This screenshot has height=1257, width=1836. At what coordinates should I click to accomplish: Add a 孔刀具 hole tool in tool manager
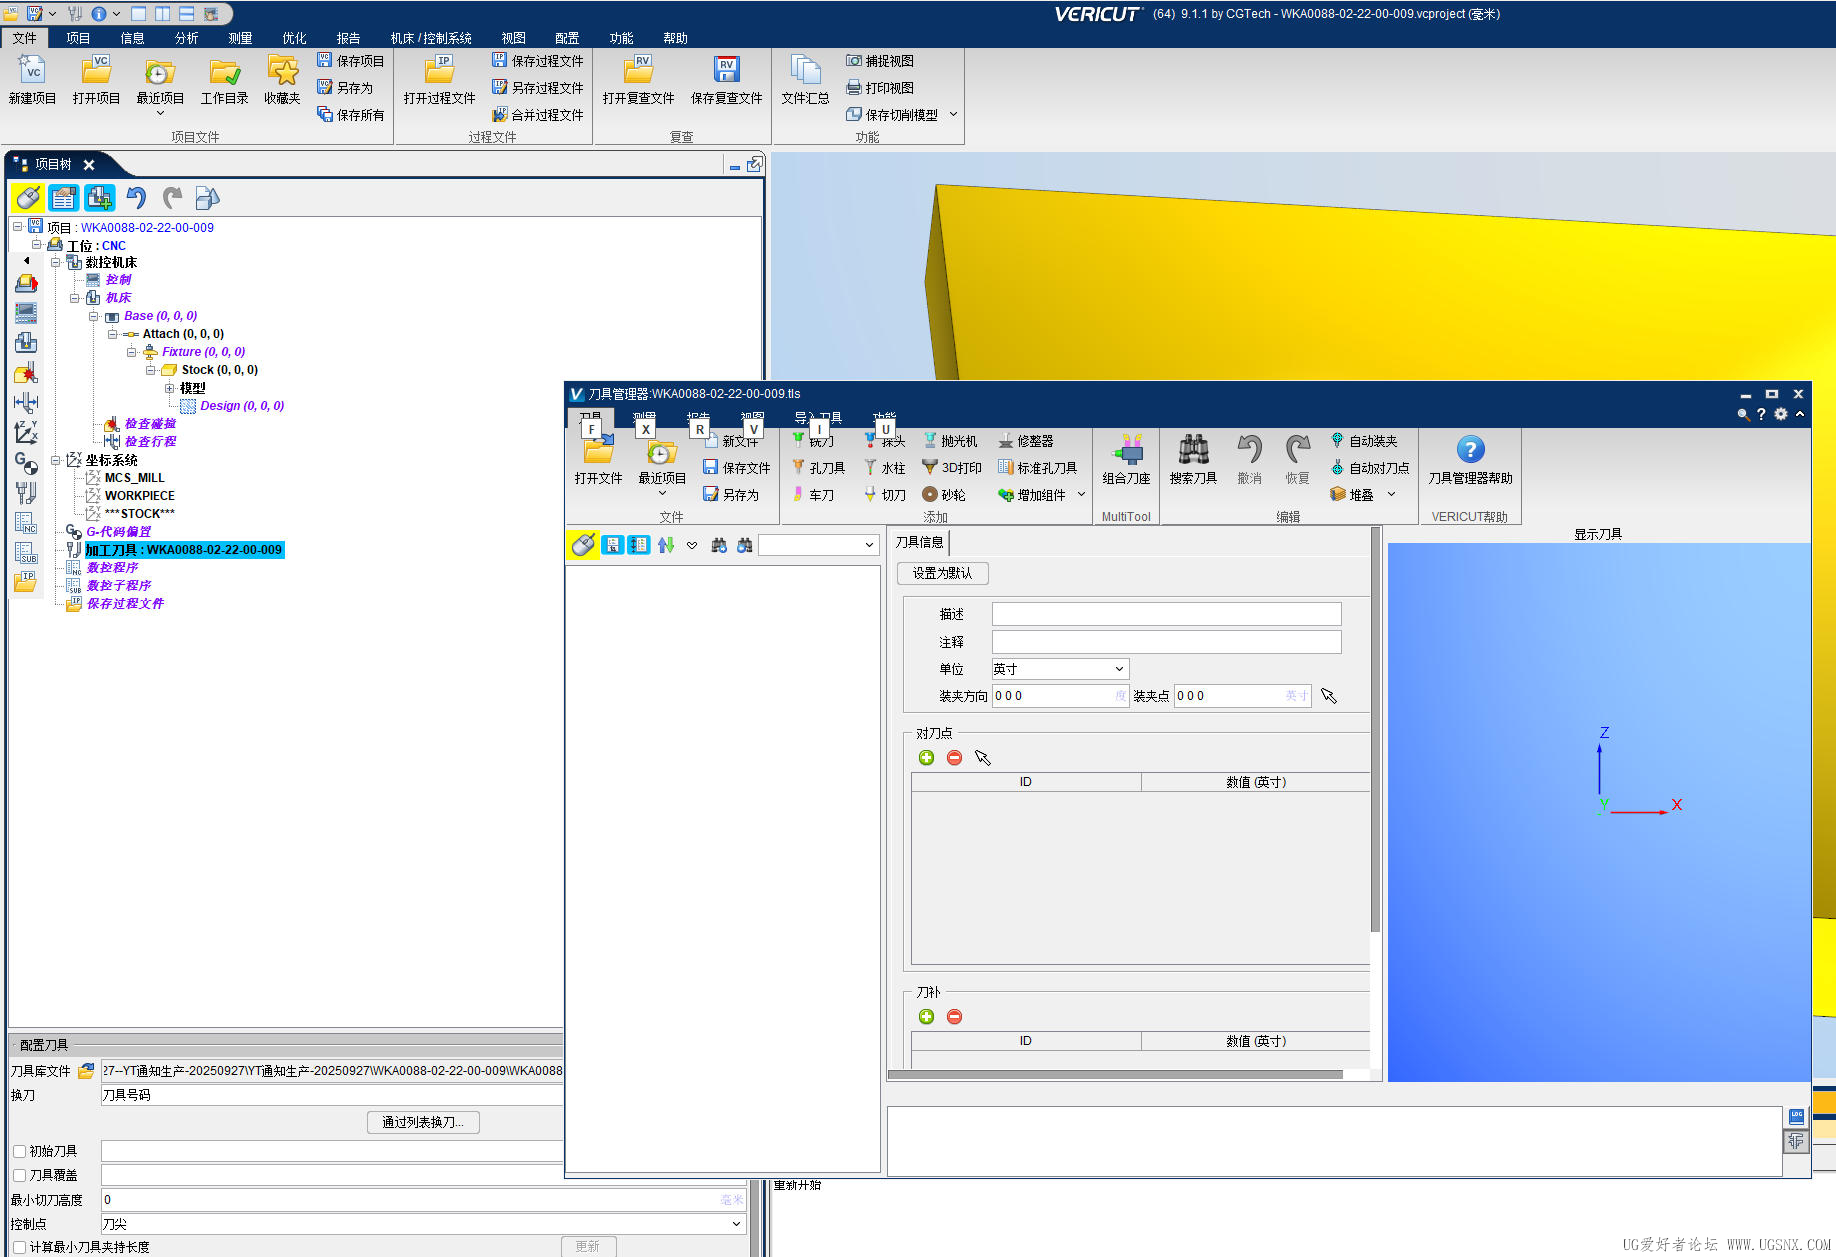tap(819, 468)
